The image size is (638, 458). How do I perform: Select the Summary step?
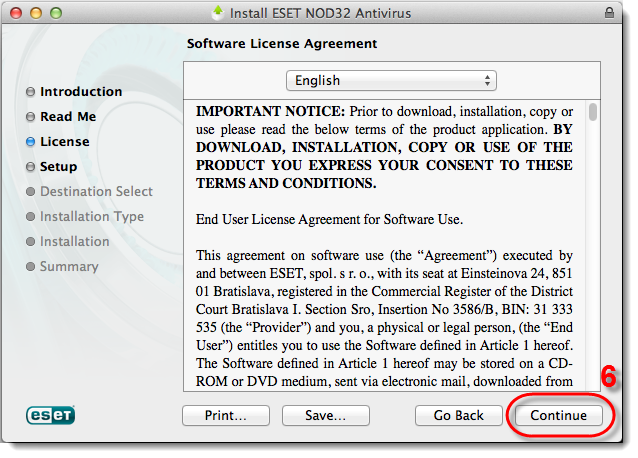(69, 266)
